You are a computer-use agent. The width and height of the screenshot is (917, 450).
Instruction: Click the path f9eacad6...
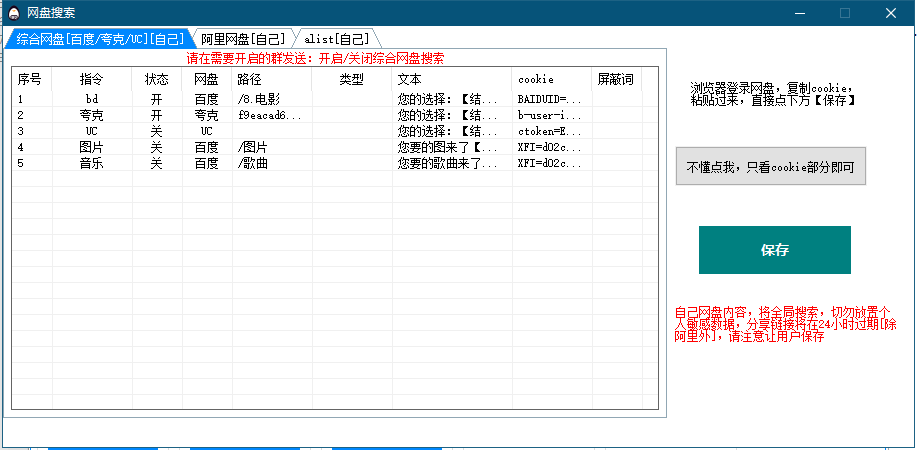pyautogui.click(x=272, y=115)
